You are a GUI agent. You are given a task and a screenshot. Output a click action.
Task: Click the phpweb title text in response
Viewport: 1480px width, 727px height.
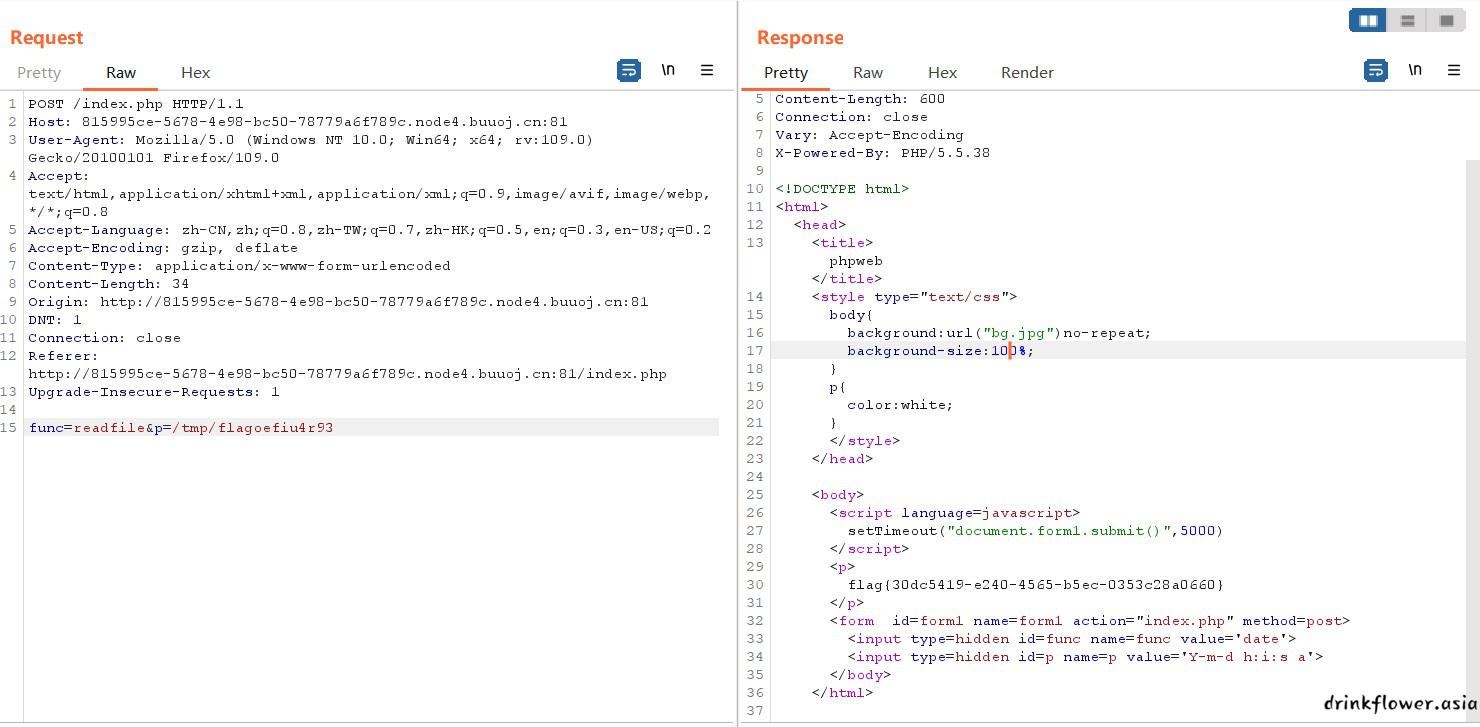(x=856, y=261)
